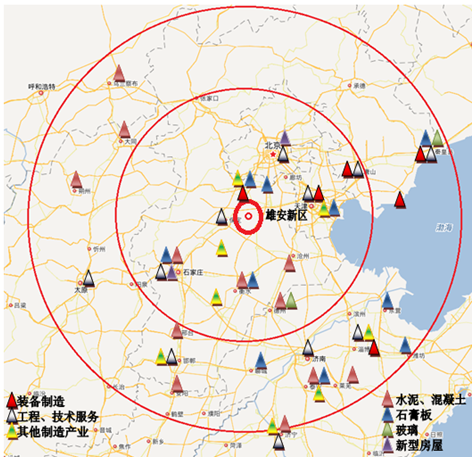Click the brown marker at 安阳
The width and height of the screenshot is (474, 459).
click(177, 384)
